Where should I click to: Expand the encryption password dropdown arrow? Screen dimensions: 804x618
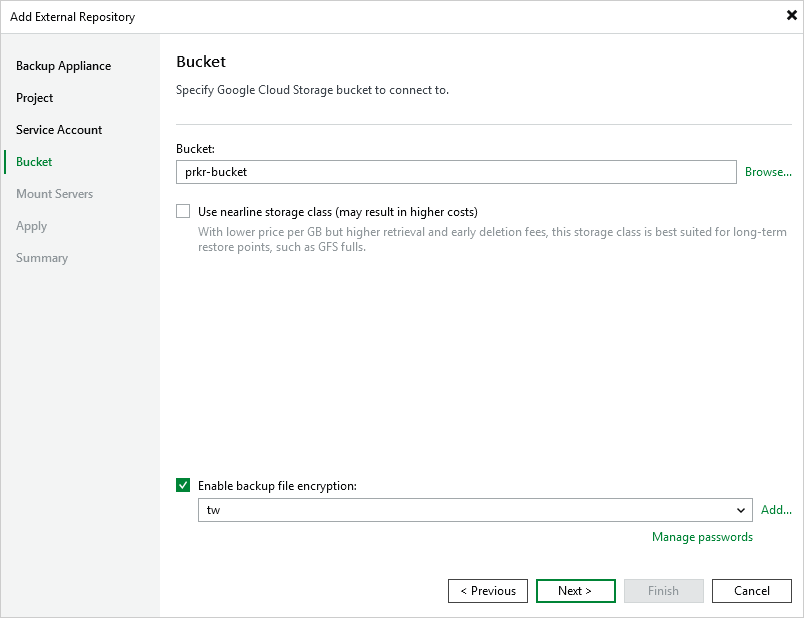pyautogui.click(x=740, y=510)
